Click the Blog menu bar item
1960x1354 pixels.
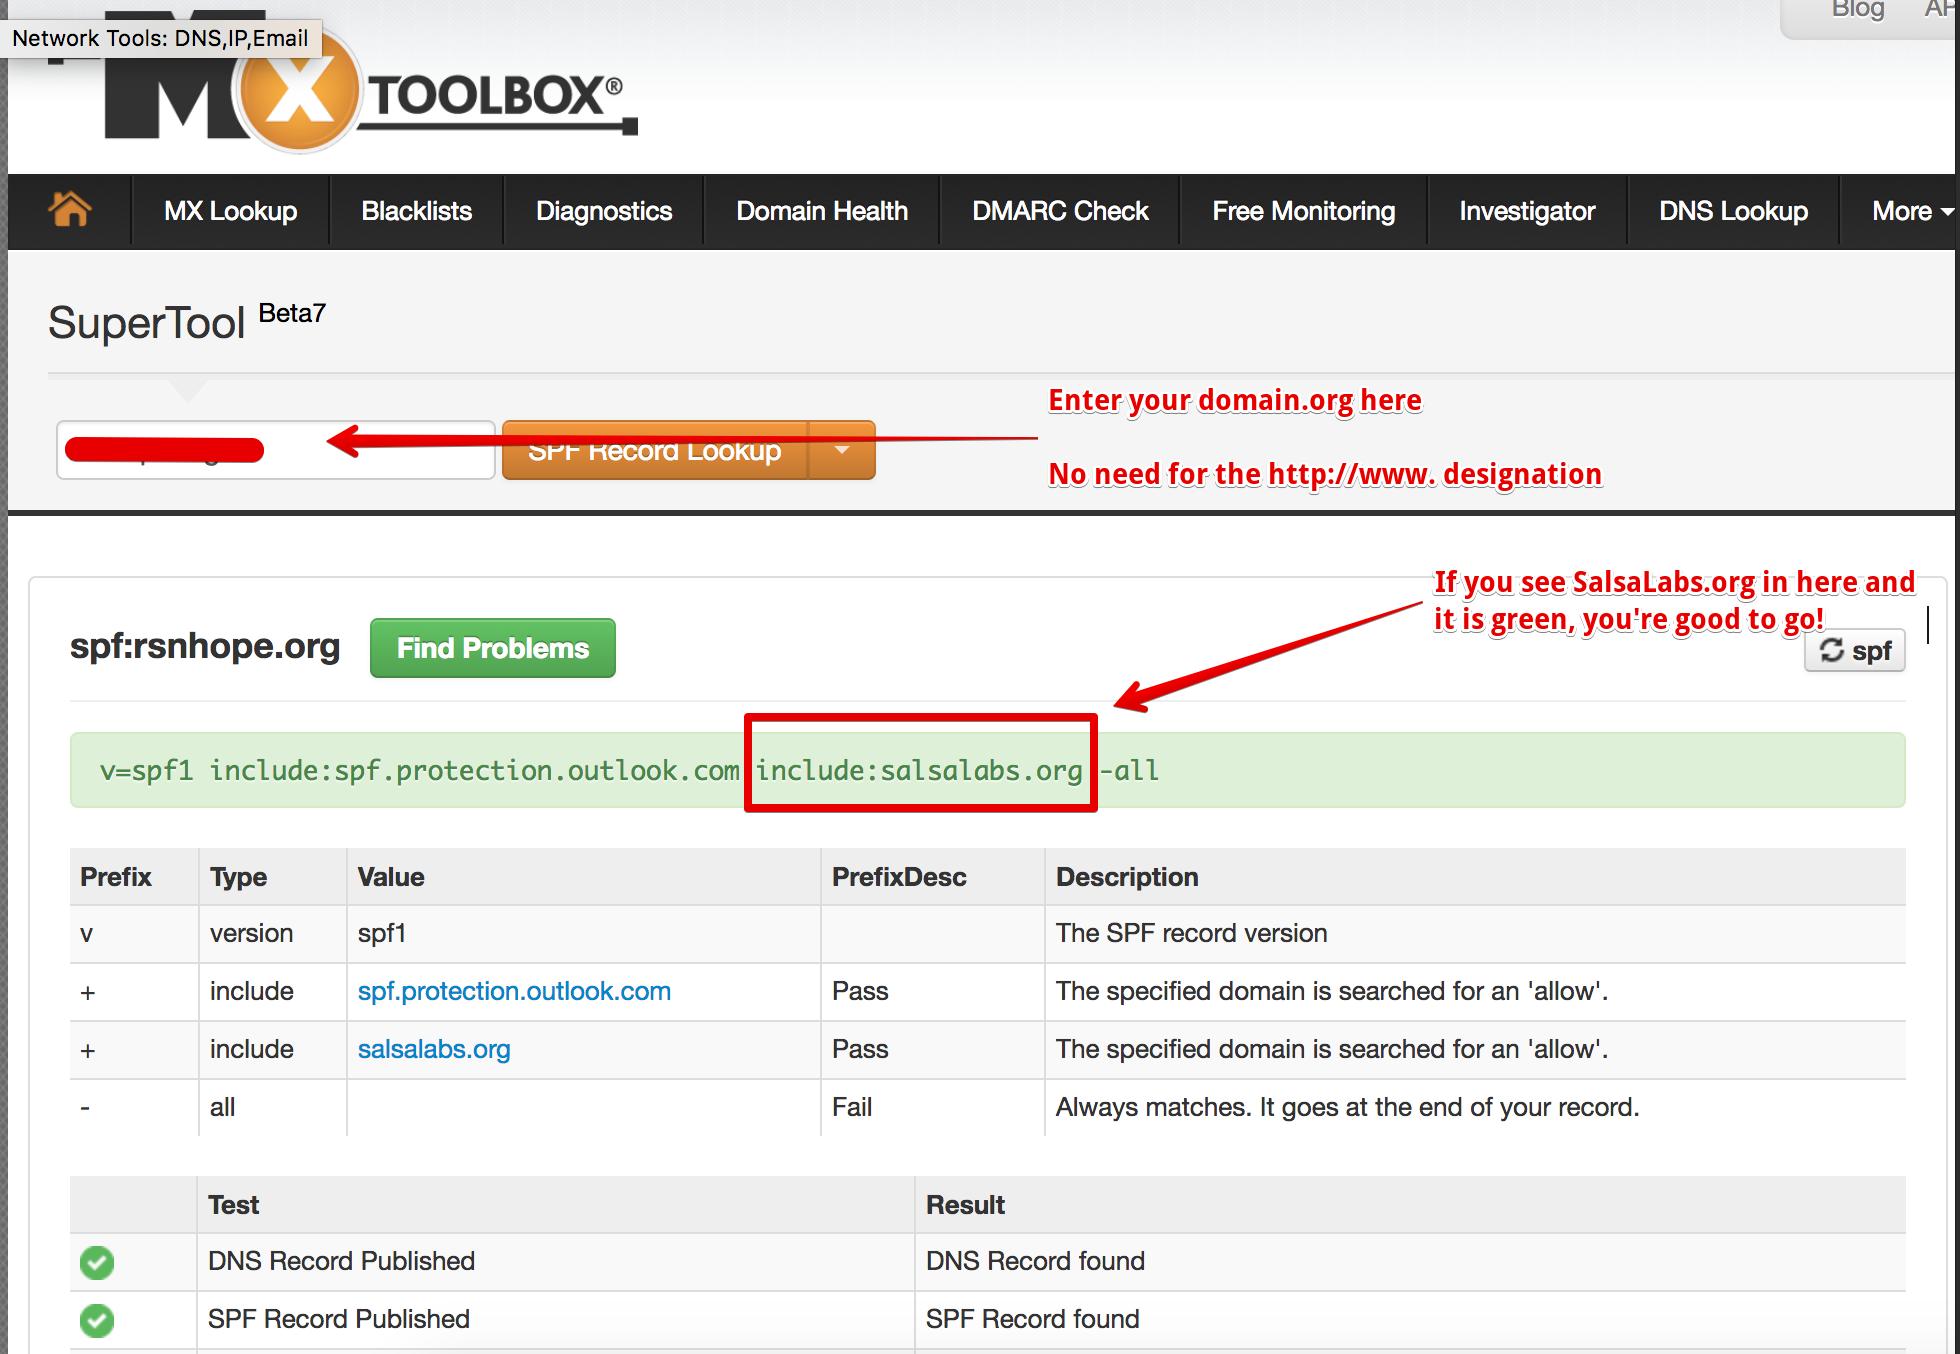(x=1847, y=10)
